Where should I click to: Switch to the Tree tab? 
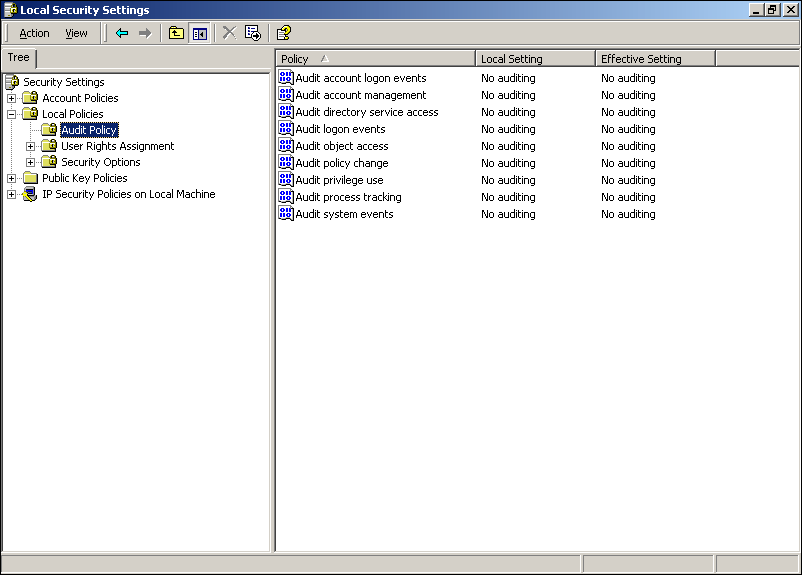coord(19,58)
